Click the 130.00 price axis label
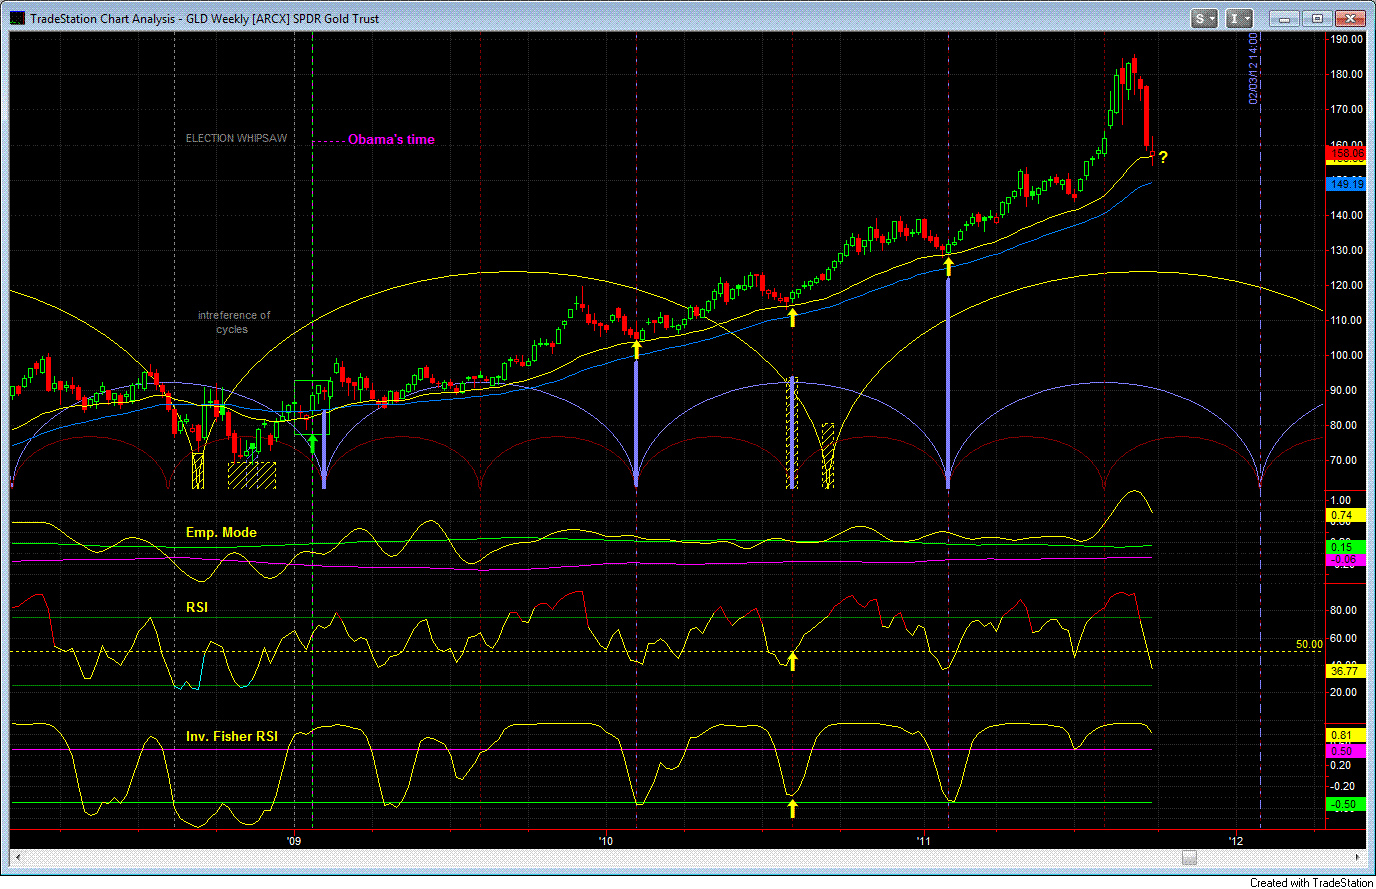Viewport: 1376px width, 889px height. (x=1346, y=250)
